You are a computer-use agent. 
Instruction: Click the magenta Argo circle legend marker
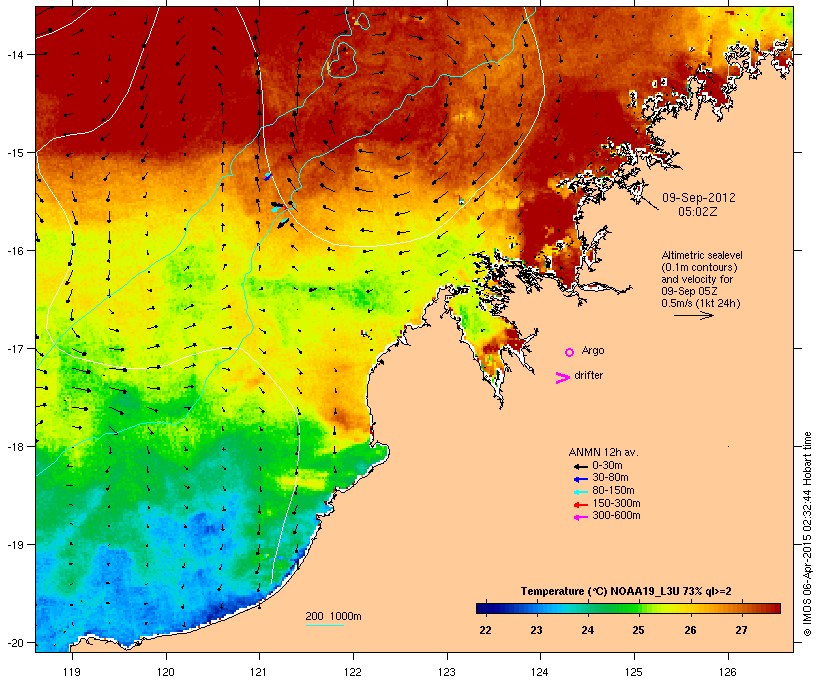[570, 352]
